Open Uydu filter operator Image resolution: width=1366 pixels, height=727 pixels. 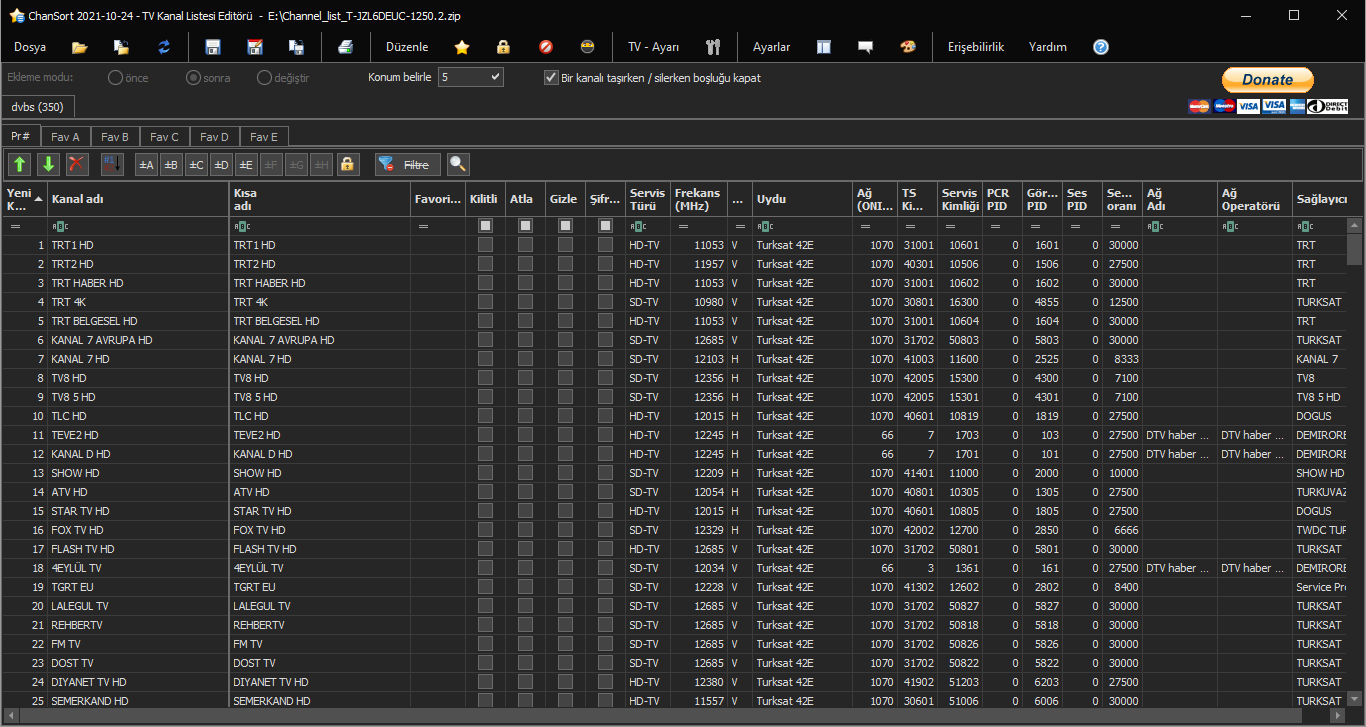764,226
